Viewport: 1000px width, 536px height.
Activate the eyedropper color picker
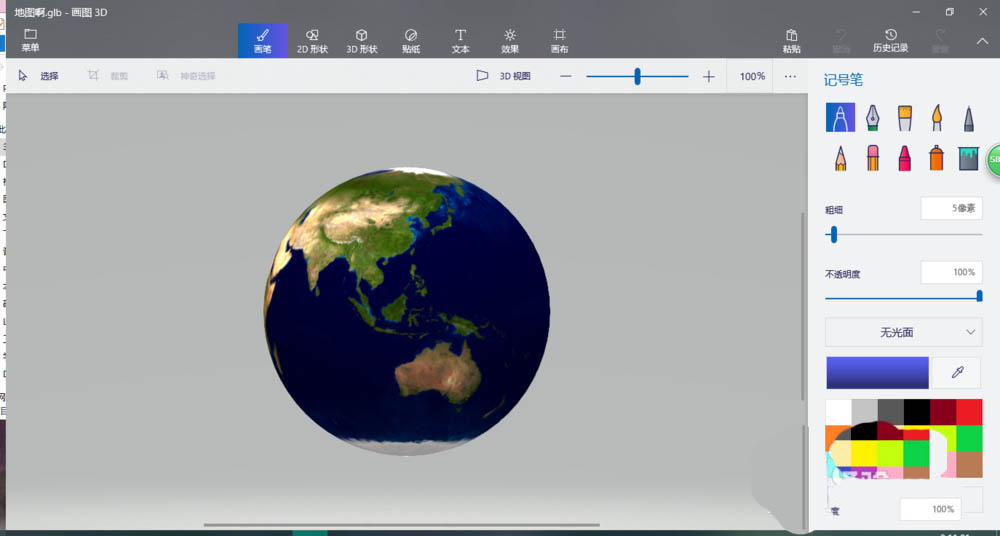pos(956,373)
